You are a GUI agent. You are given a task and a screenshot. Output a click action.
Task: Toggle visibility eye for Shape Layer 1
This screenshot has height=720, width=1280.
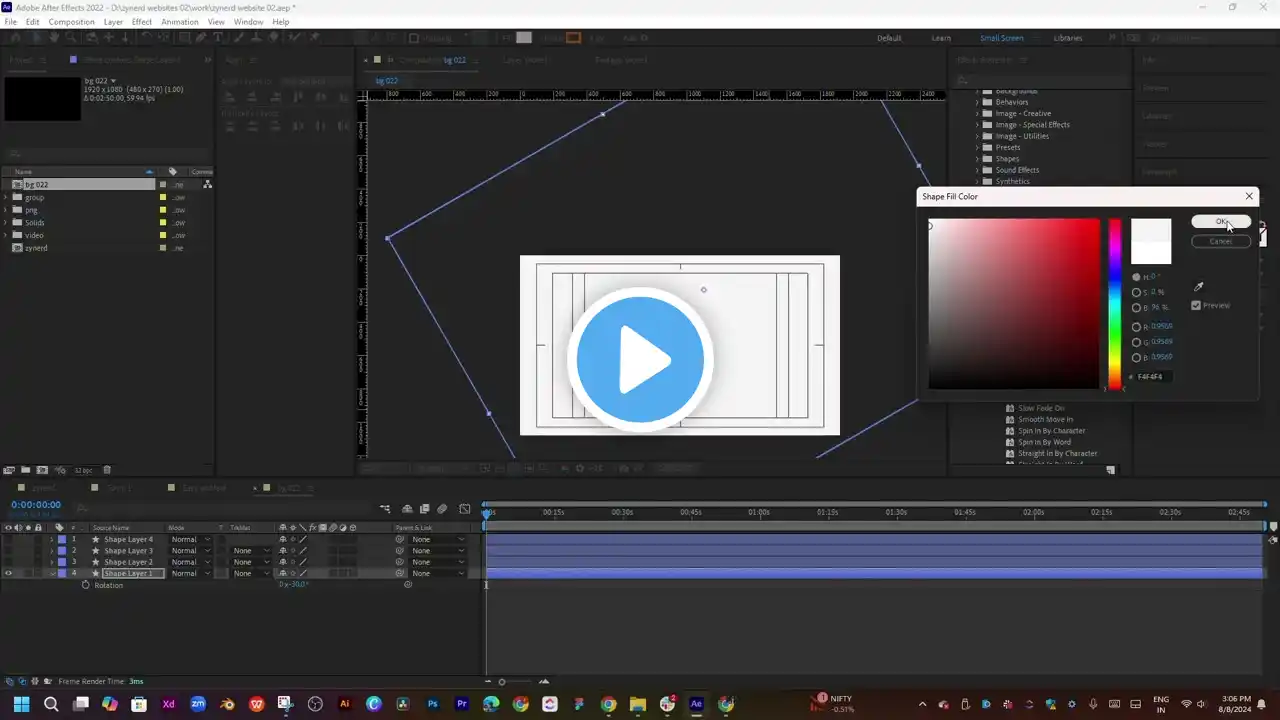tap(8, 574)
